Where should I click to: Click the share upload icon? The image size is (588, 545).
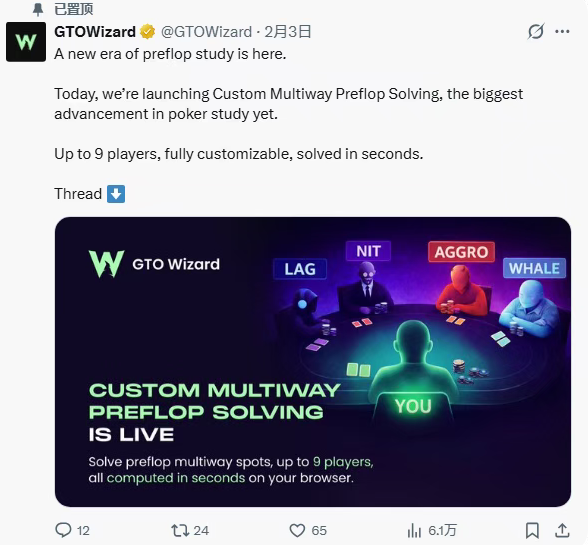pos(562,530)
